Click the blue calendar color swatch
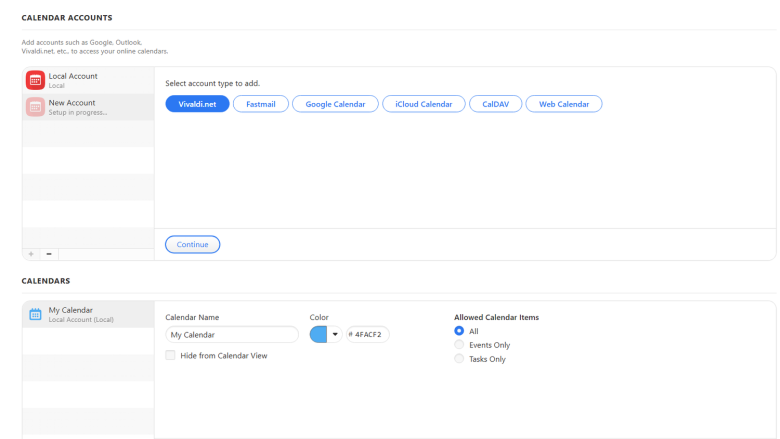Screen dimensions: 780x439 [319, 335]
